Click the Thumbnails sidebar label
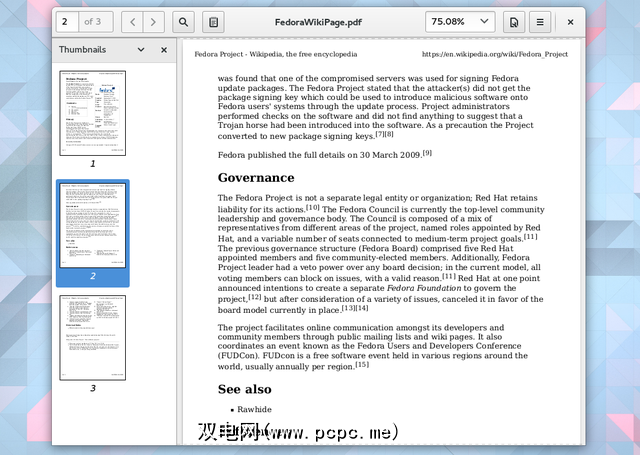This screenshot has height=455, width=640. [x=82, y=50]
